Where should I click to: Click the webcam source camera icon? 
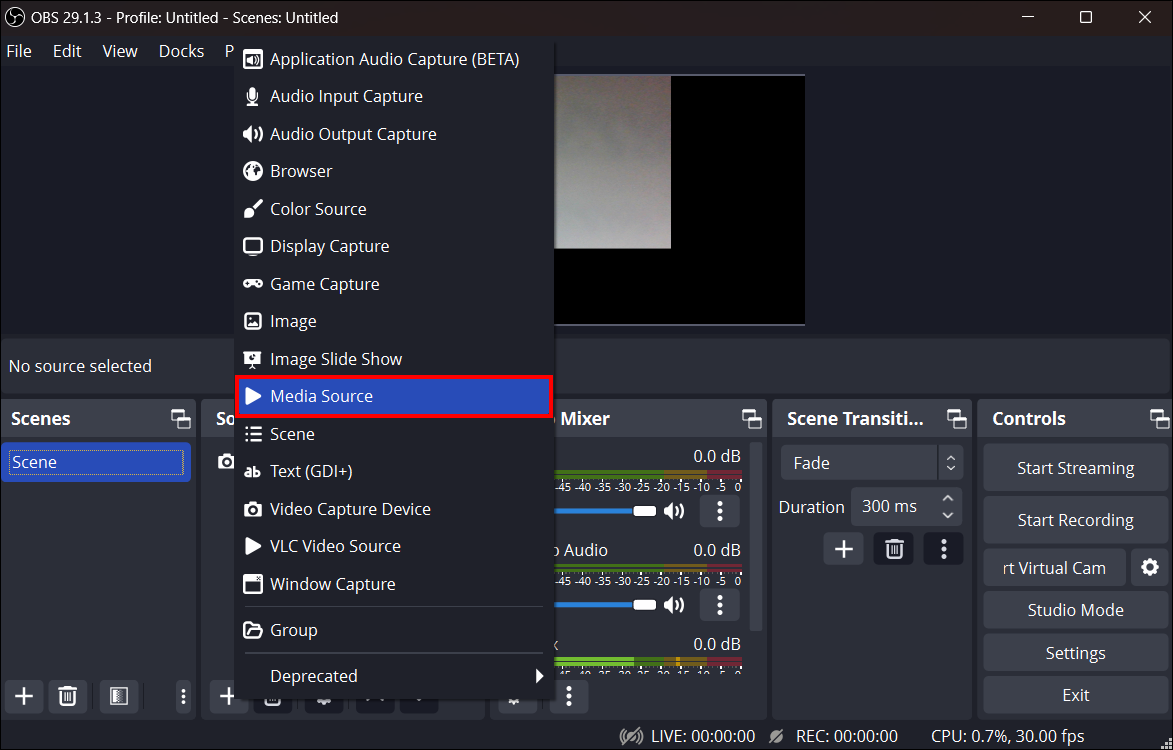tap(225, 461)
